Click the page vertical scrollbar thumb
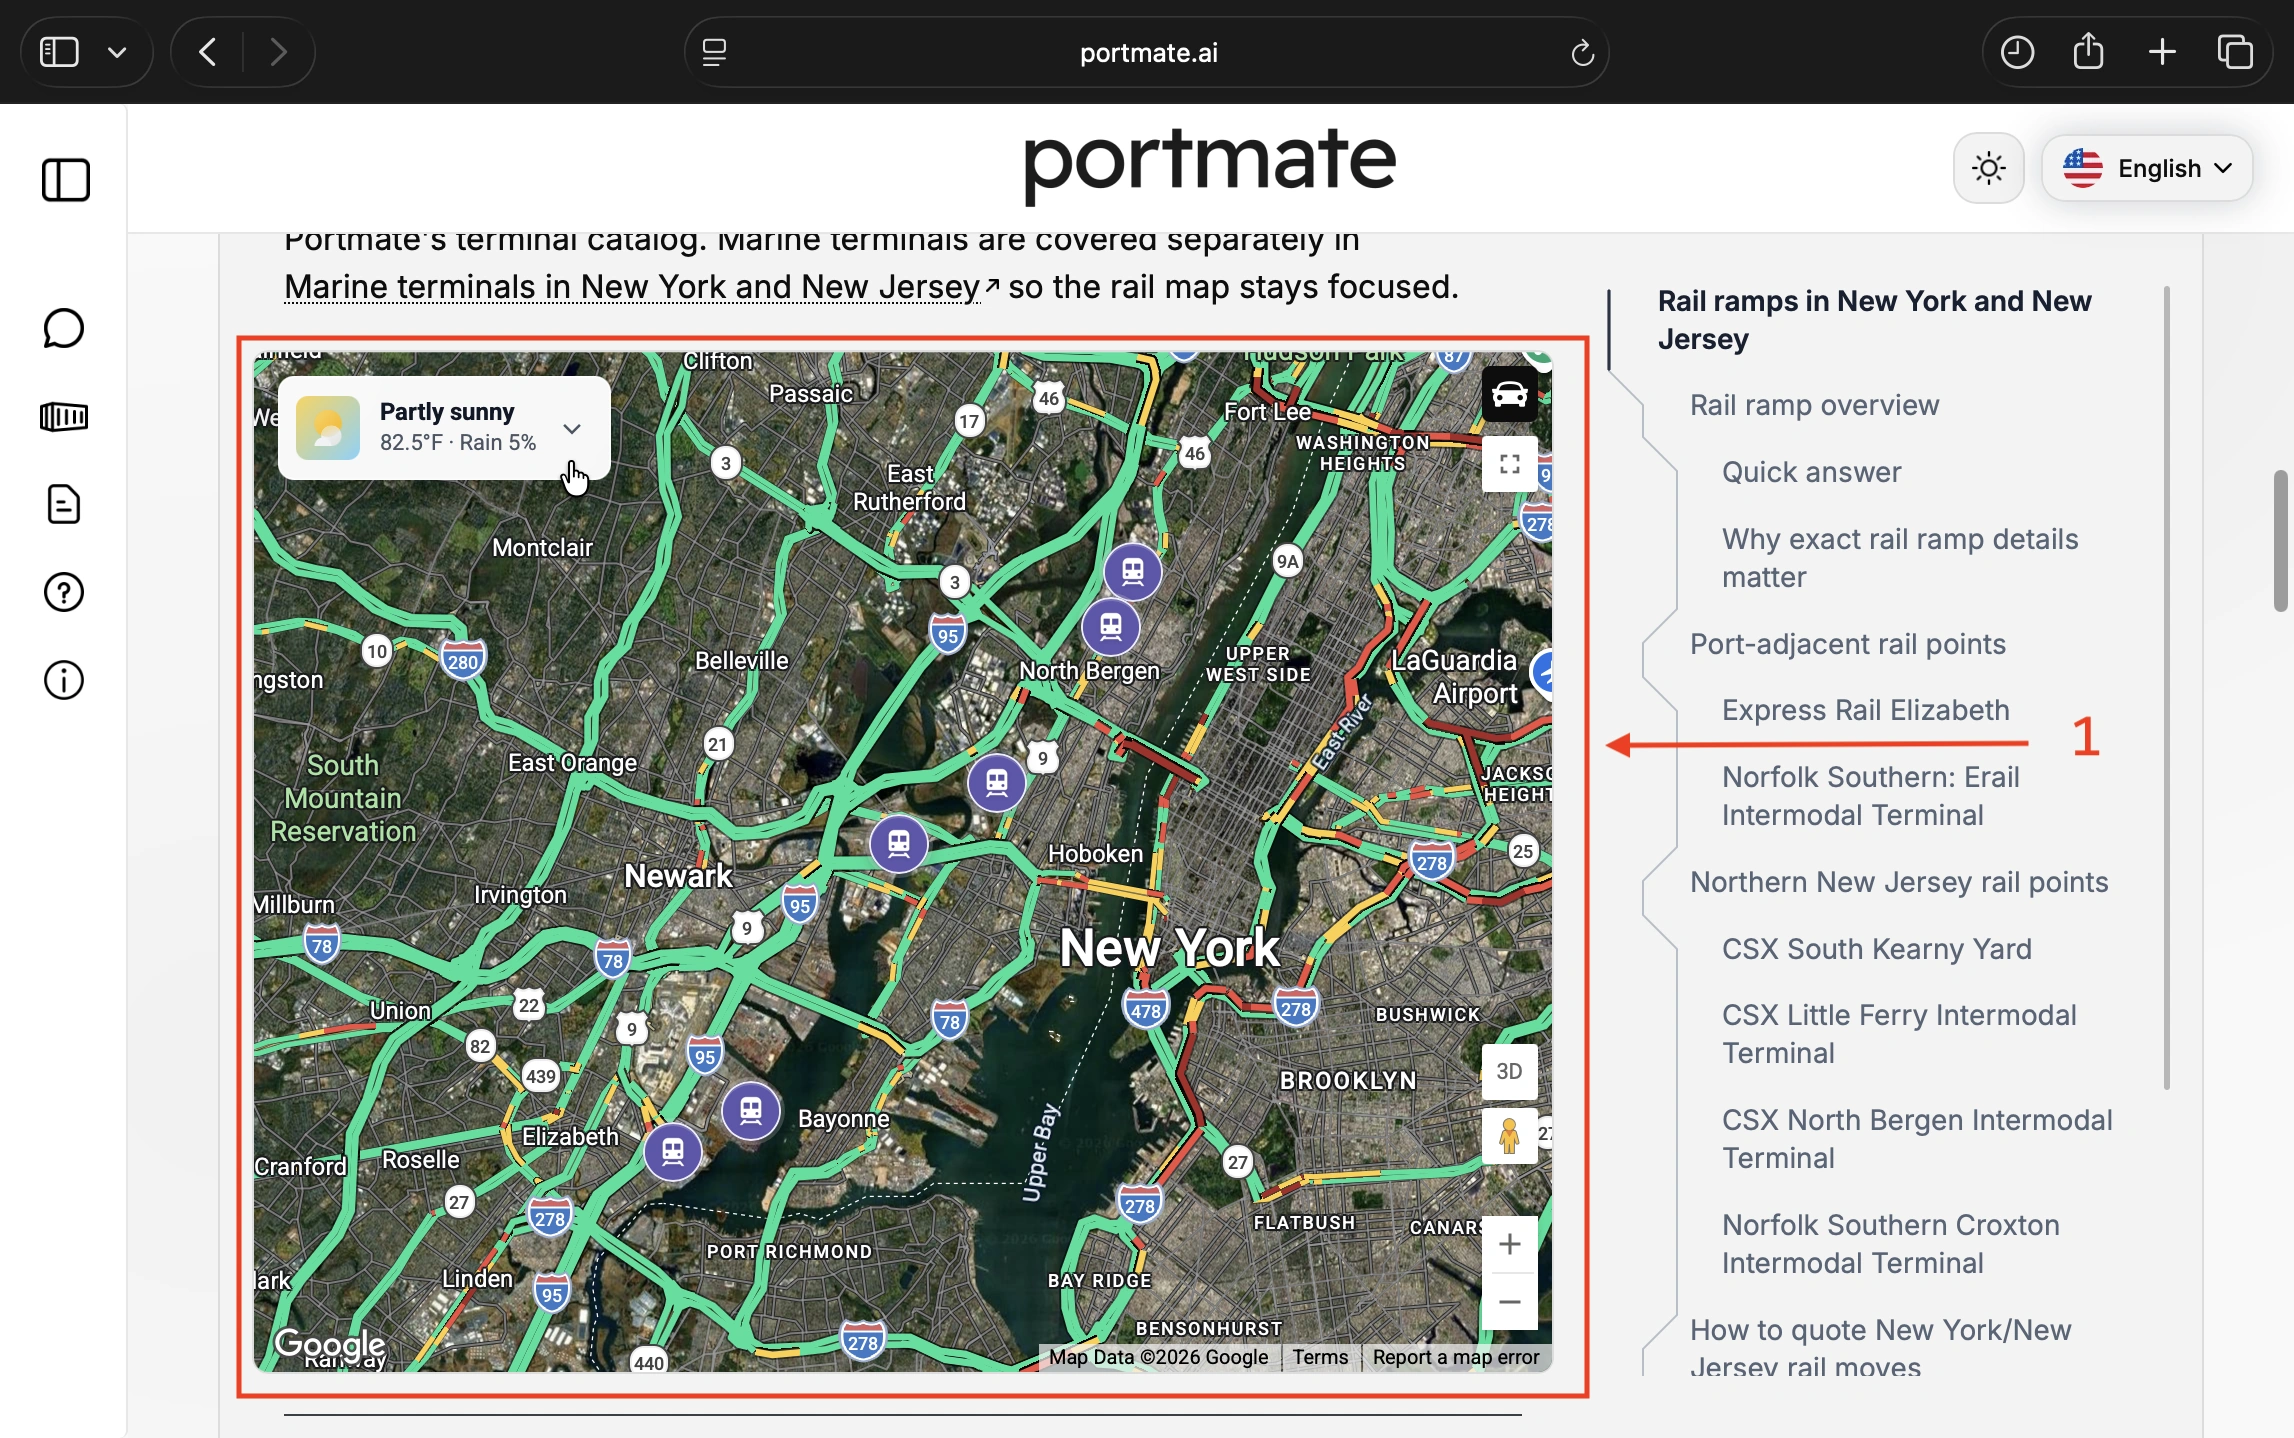Screen dimensions: 2294x1438 tap(2280, 540)
